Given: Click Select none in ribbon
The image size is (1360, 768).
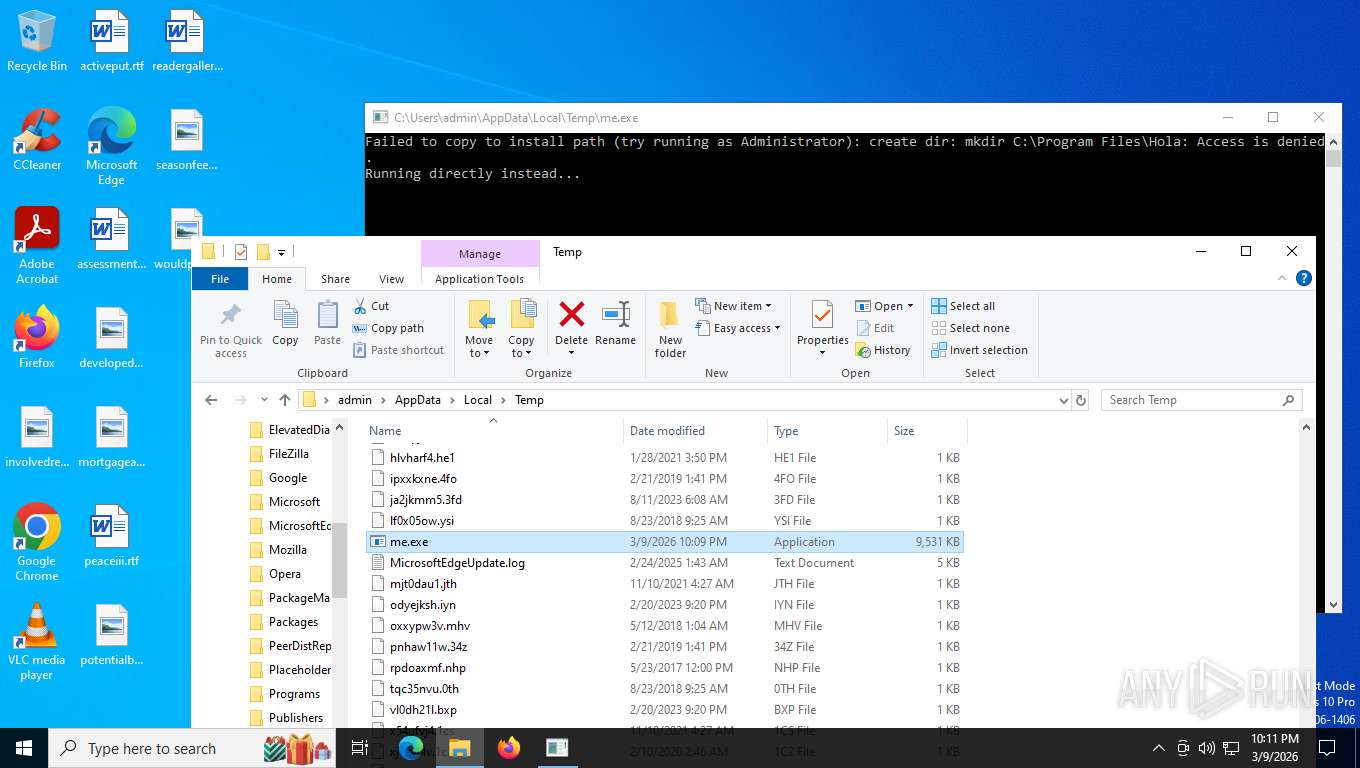Looking at the screenshot, I should (970, 328).
